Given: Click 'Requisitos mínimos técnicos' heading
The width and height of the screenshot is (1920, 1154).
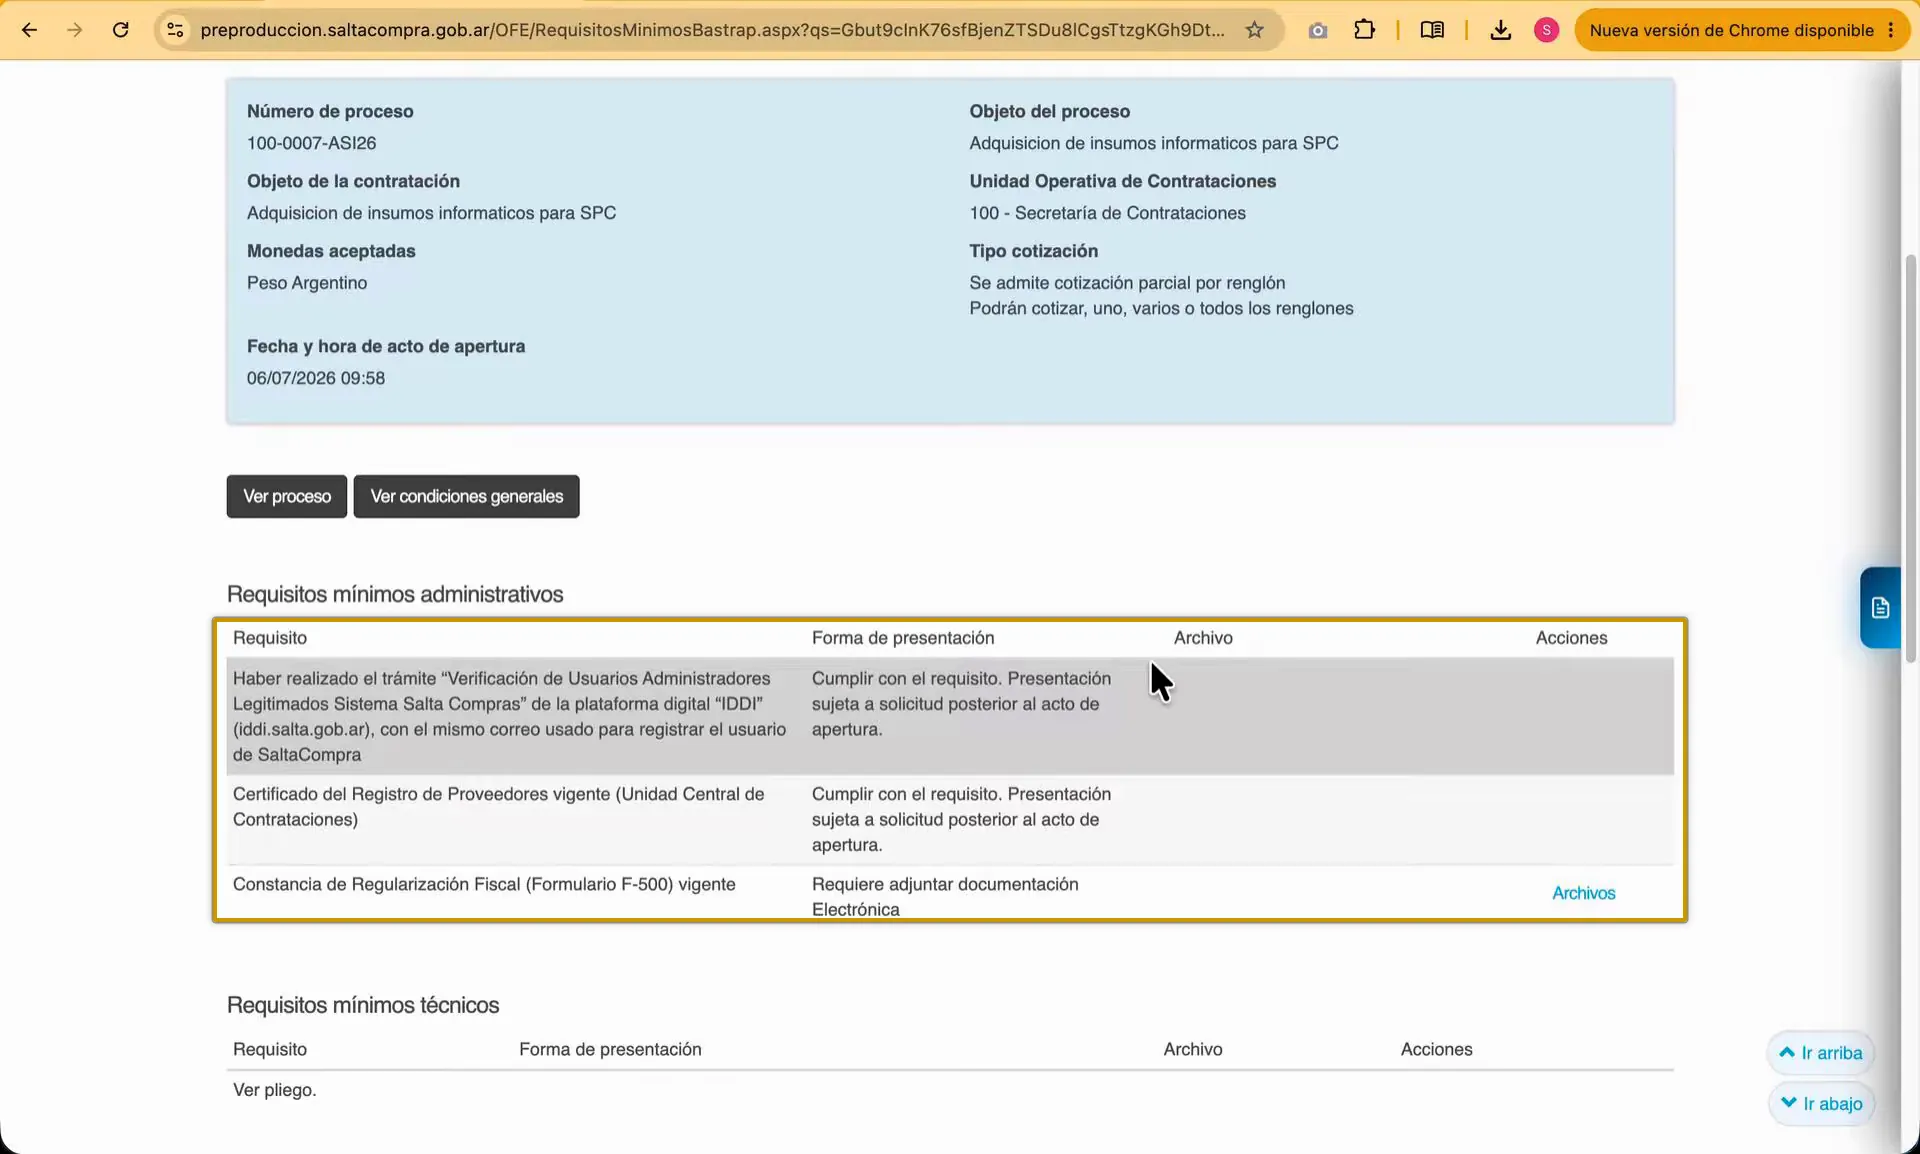Looking at the screenshot, I should coord(363,1005).
